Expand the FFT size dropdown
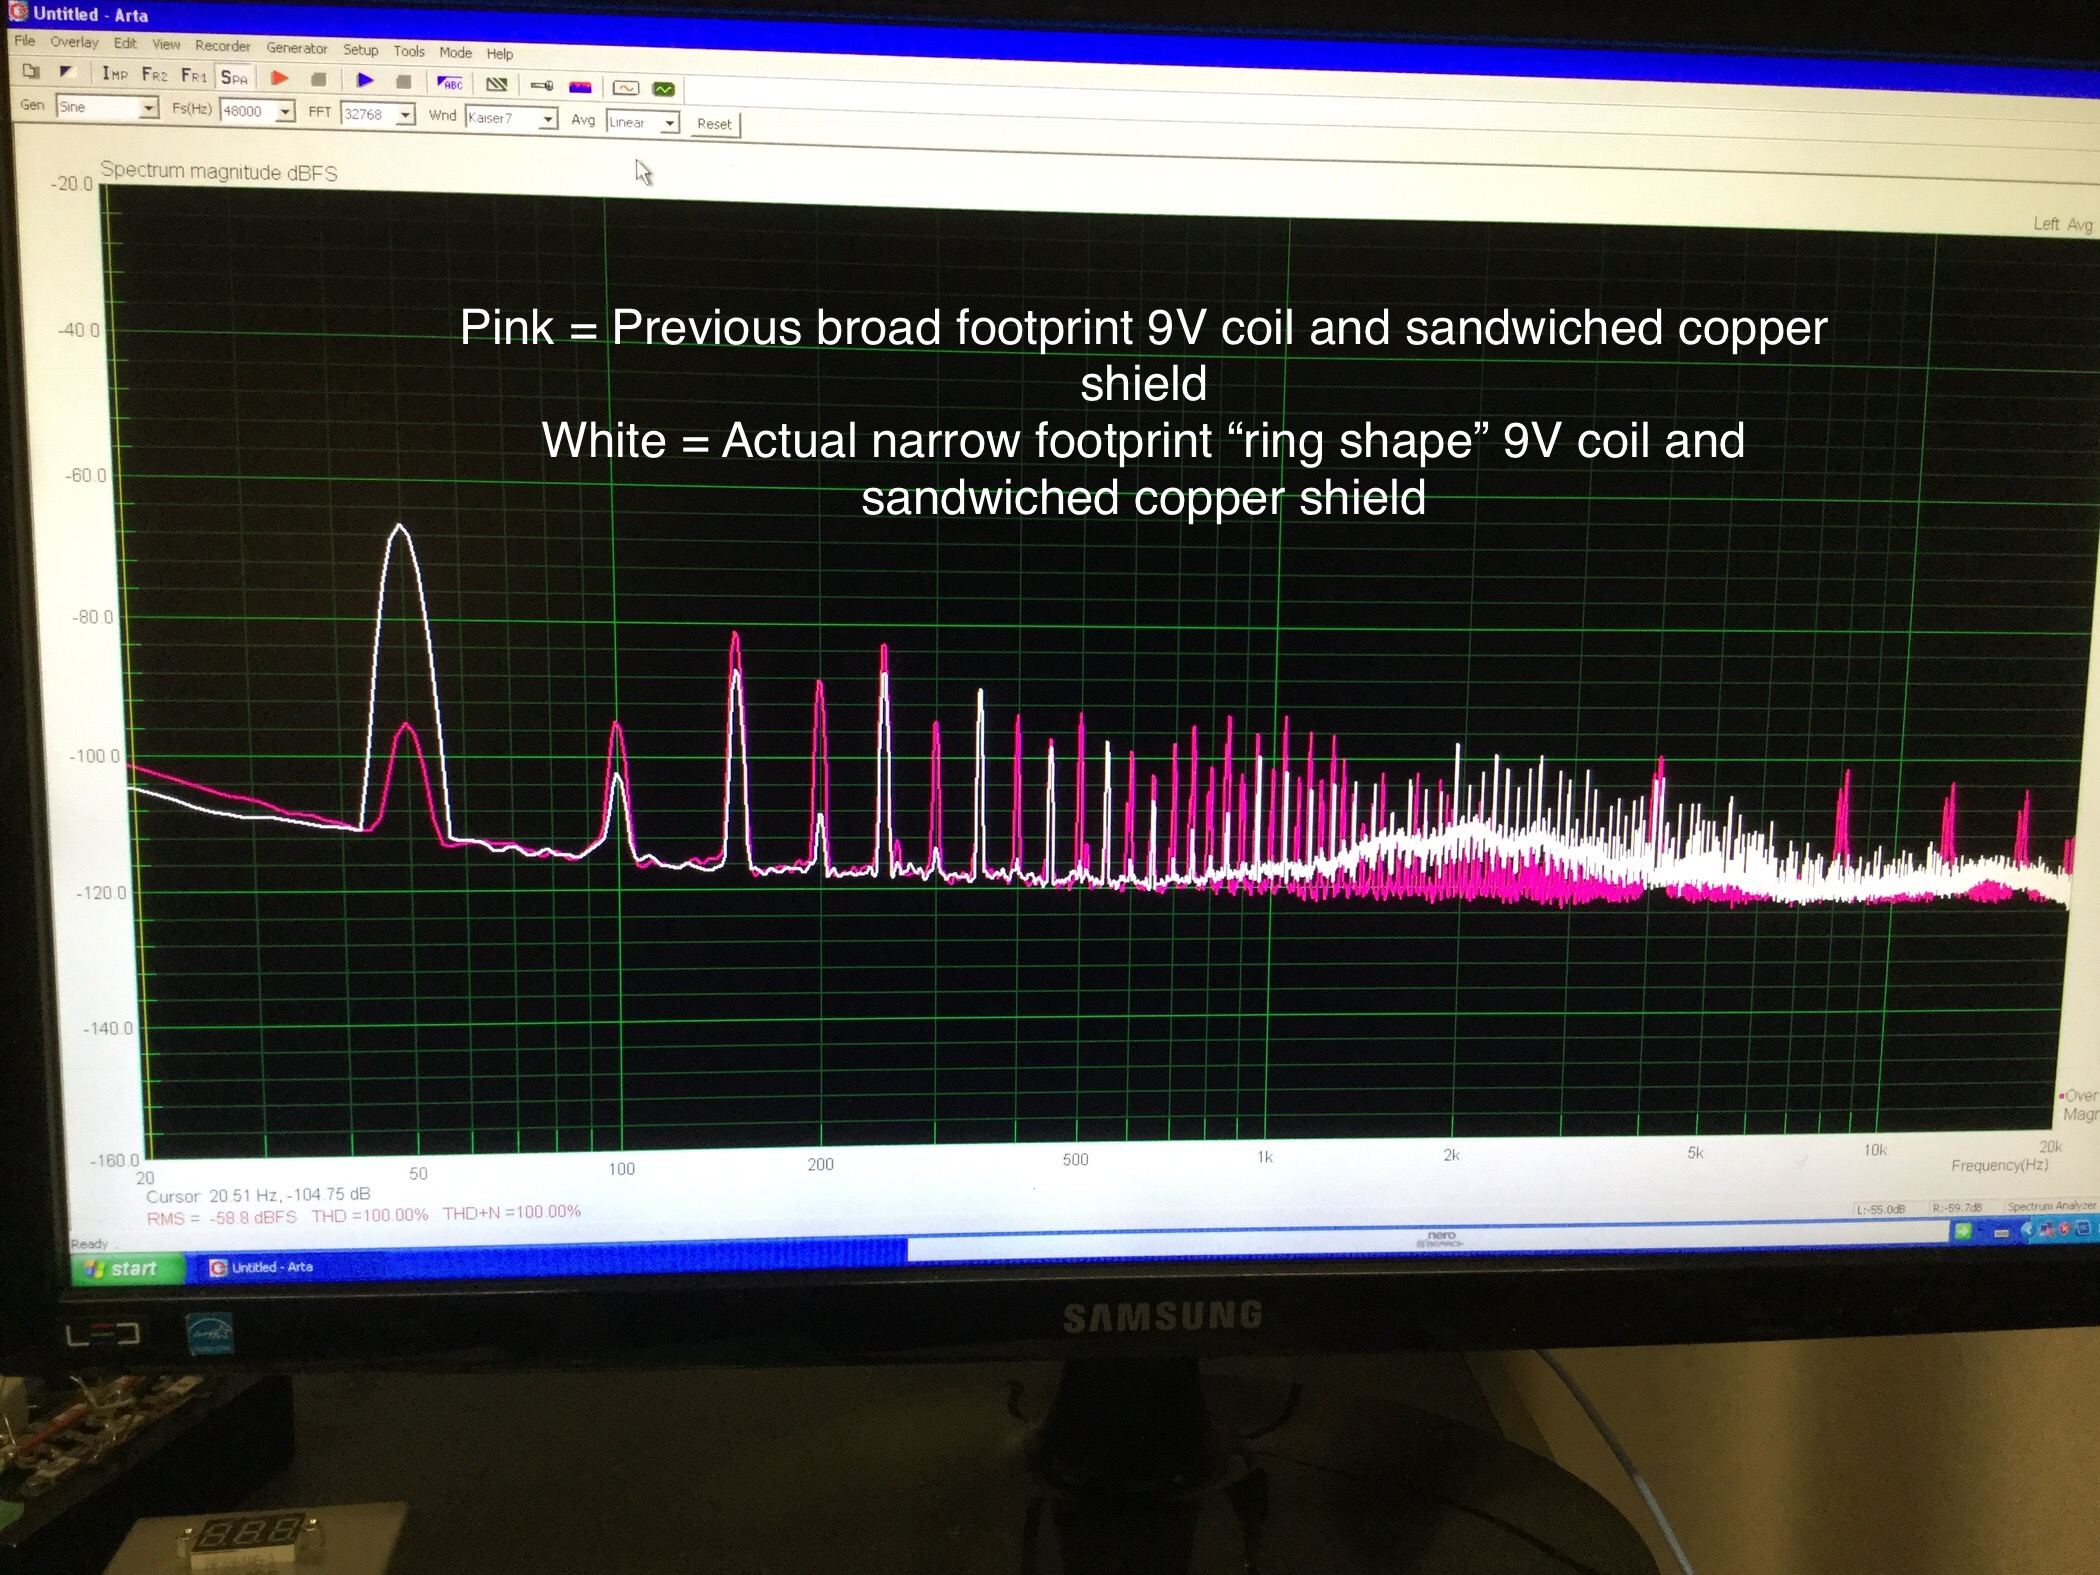Image resolution: width=2100 pixels, height=1575 pixels. [405, 115]
